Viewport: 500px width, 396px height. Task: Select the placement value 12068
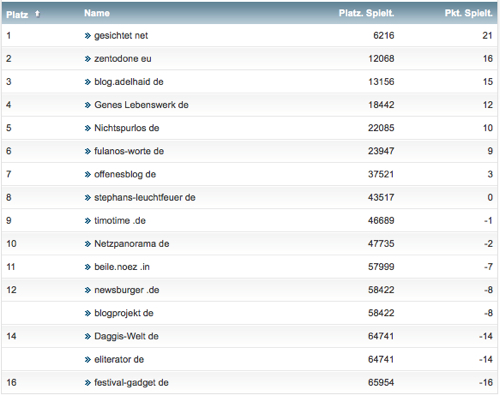tap(381, 59)
